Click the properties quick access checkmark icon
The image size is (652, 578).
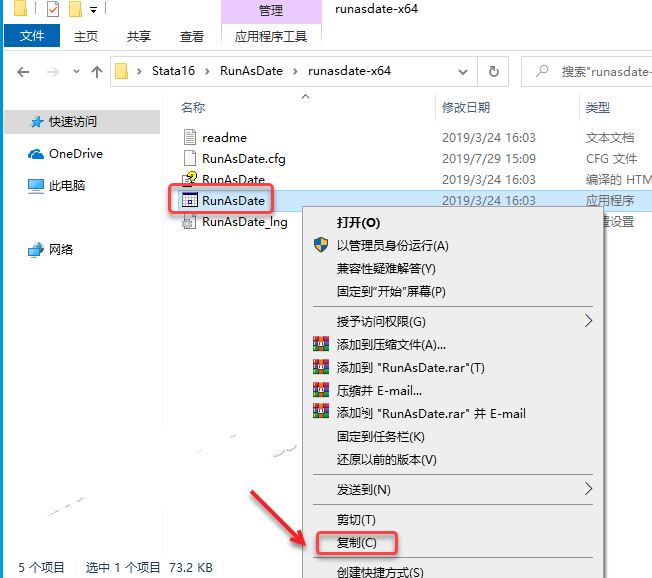click(53, 9)
